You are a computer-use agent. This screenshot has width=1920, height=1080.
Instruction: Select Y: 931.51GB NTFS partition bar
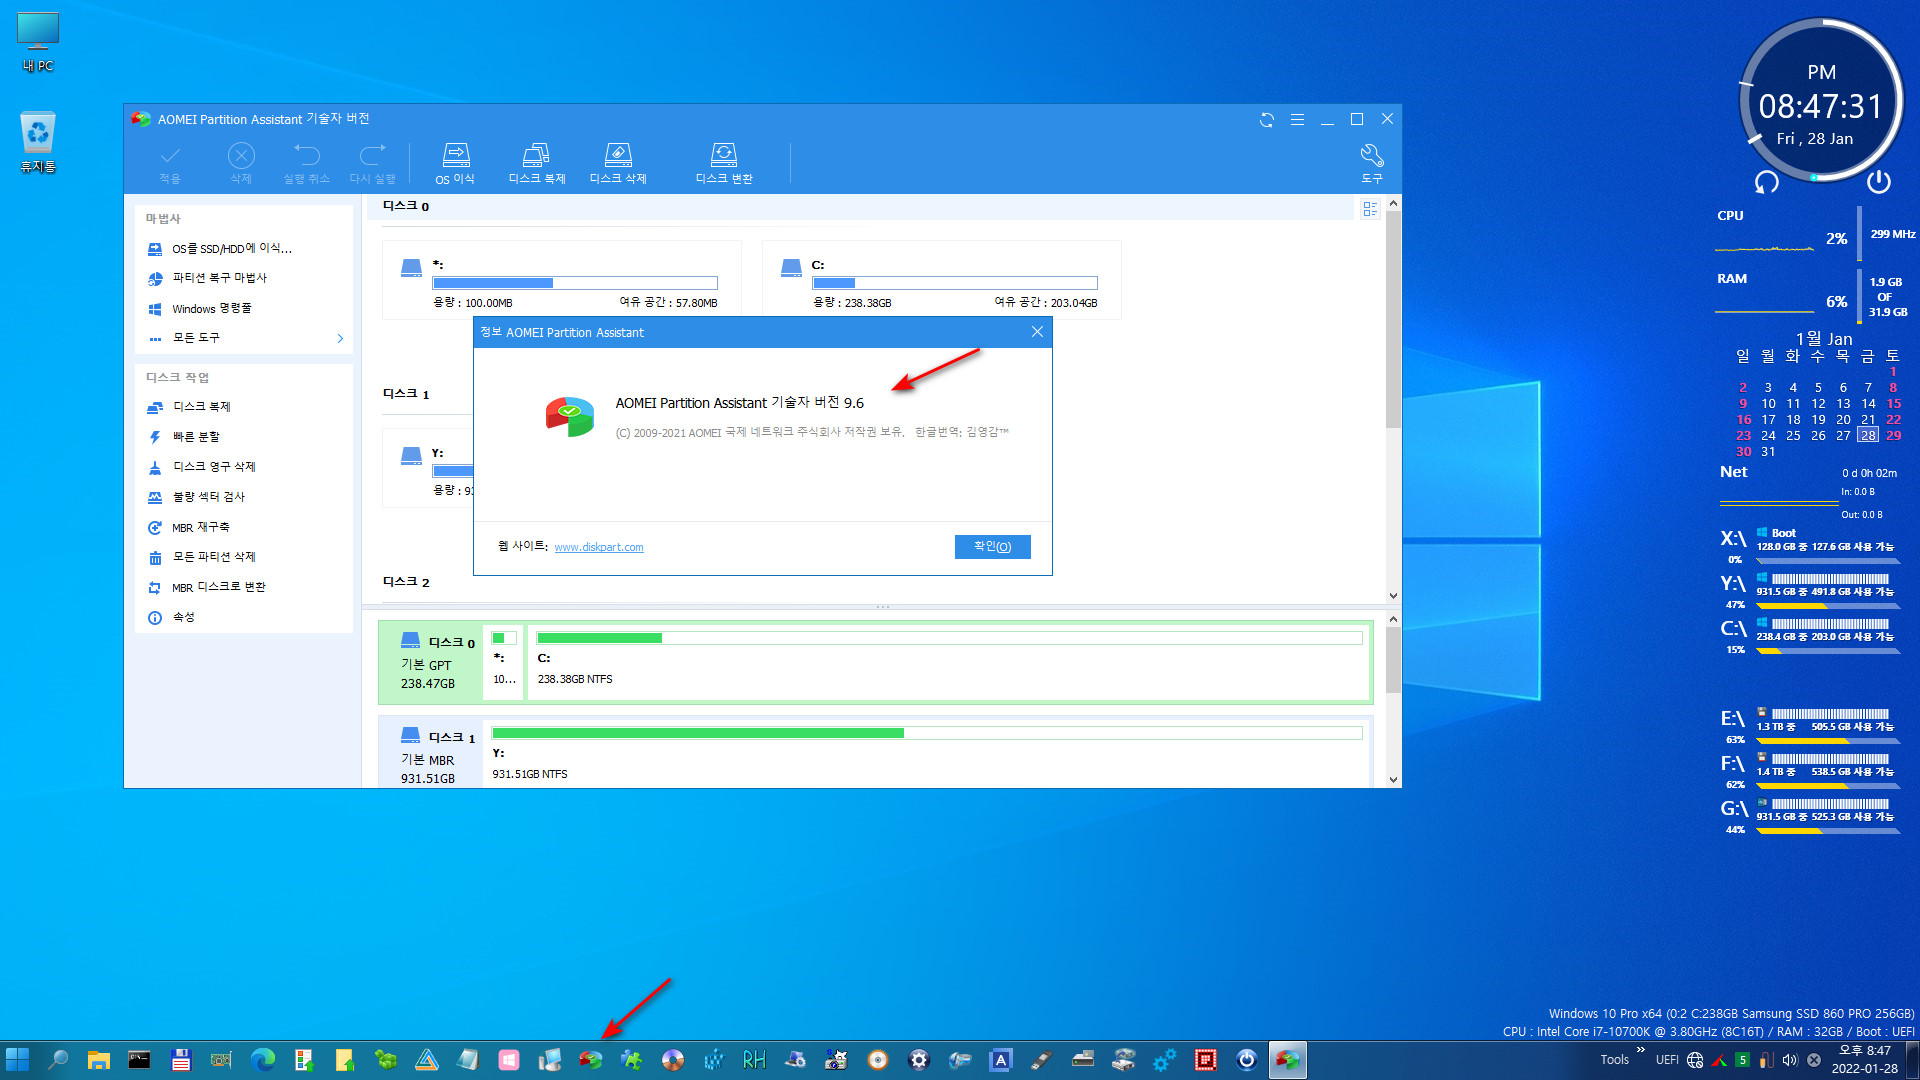(927, 755)
